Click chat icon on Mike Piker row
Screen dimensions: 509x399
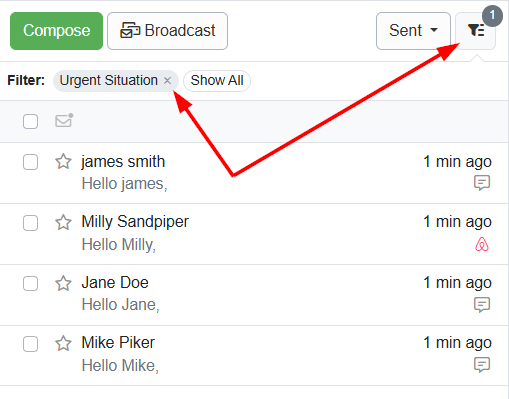click(482, 365)
